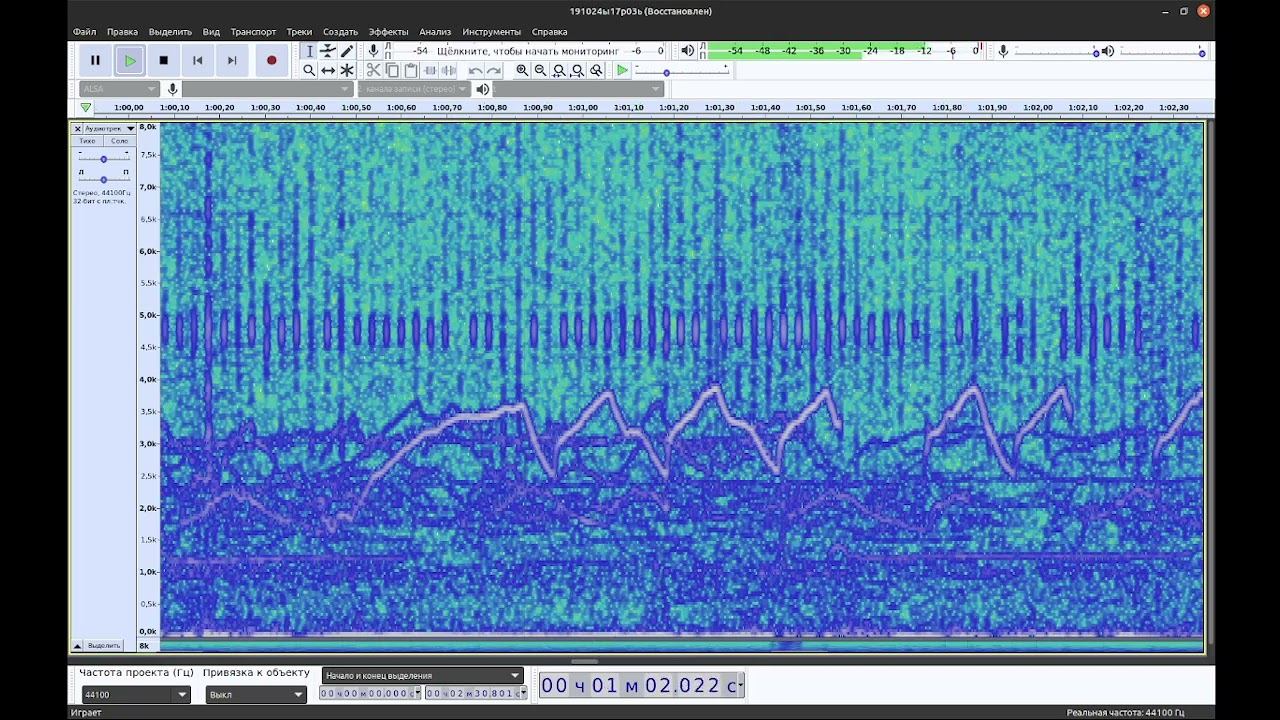Screen dimensions: 1280x720
Task: Click the selection start time field
Action: click(x=370, y=693)
